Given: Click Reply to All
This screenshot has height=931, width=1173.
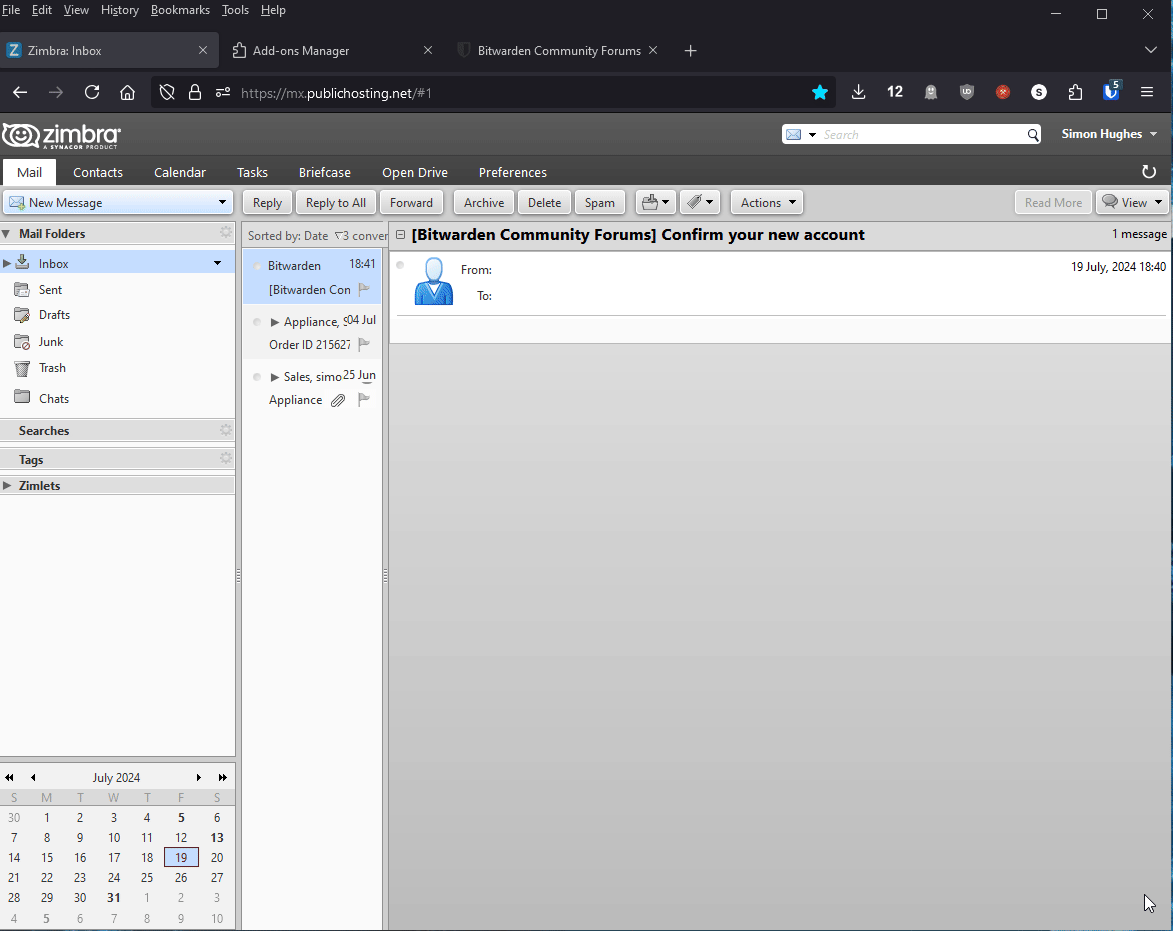Looking at the screenshot, I should pyautogui.click(x=336, y=203).
